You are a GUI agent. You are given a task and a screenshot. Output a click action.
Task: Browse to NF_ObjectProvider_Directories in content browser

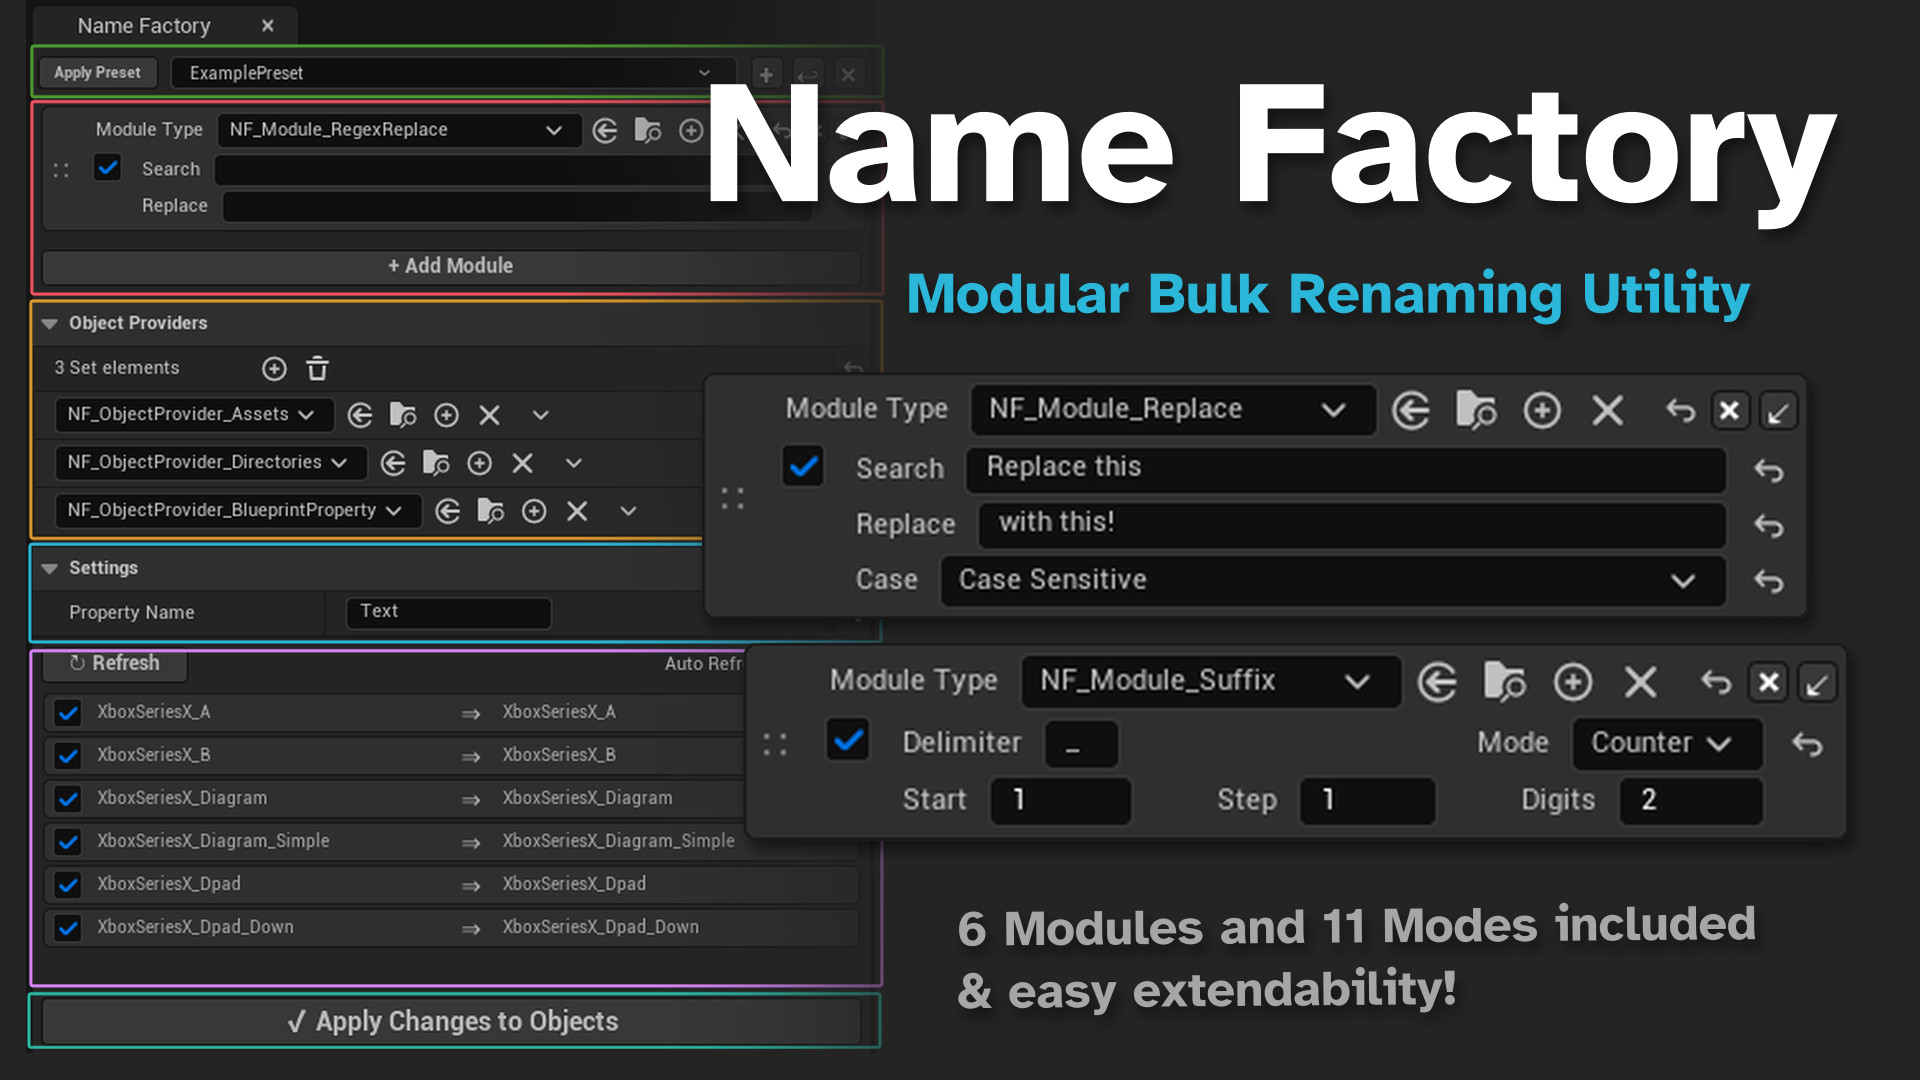436,463
